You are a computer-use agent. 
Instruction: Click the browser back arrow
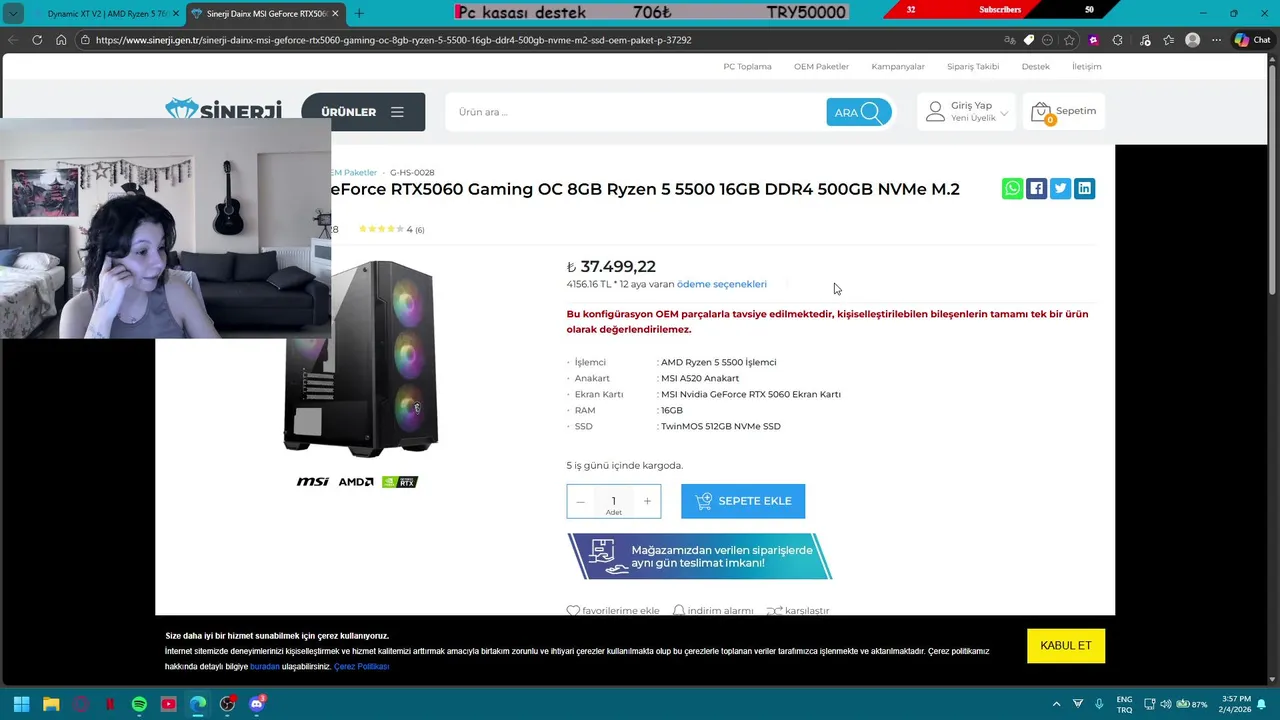(12, 40)
